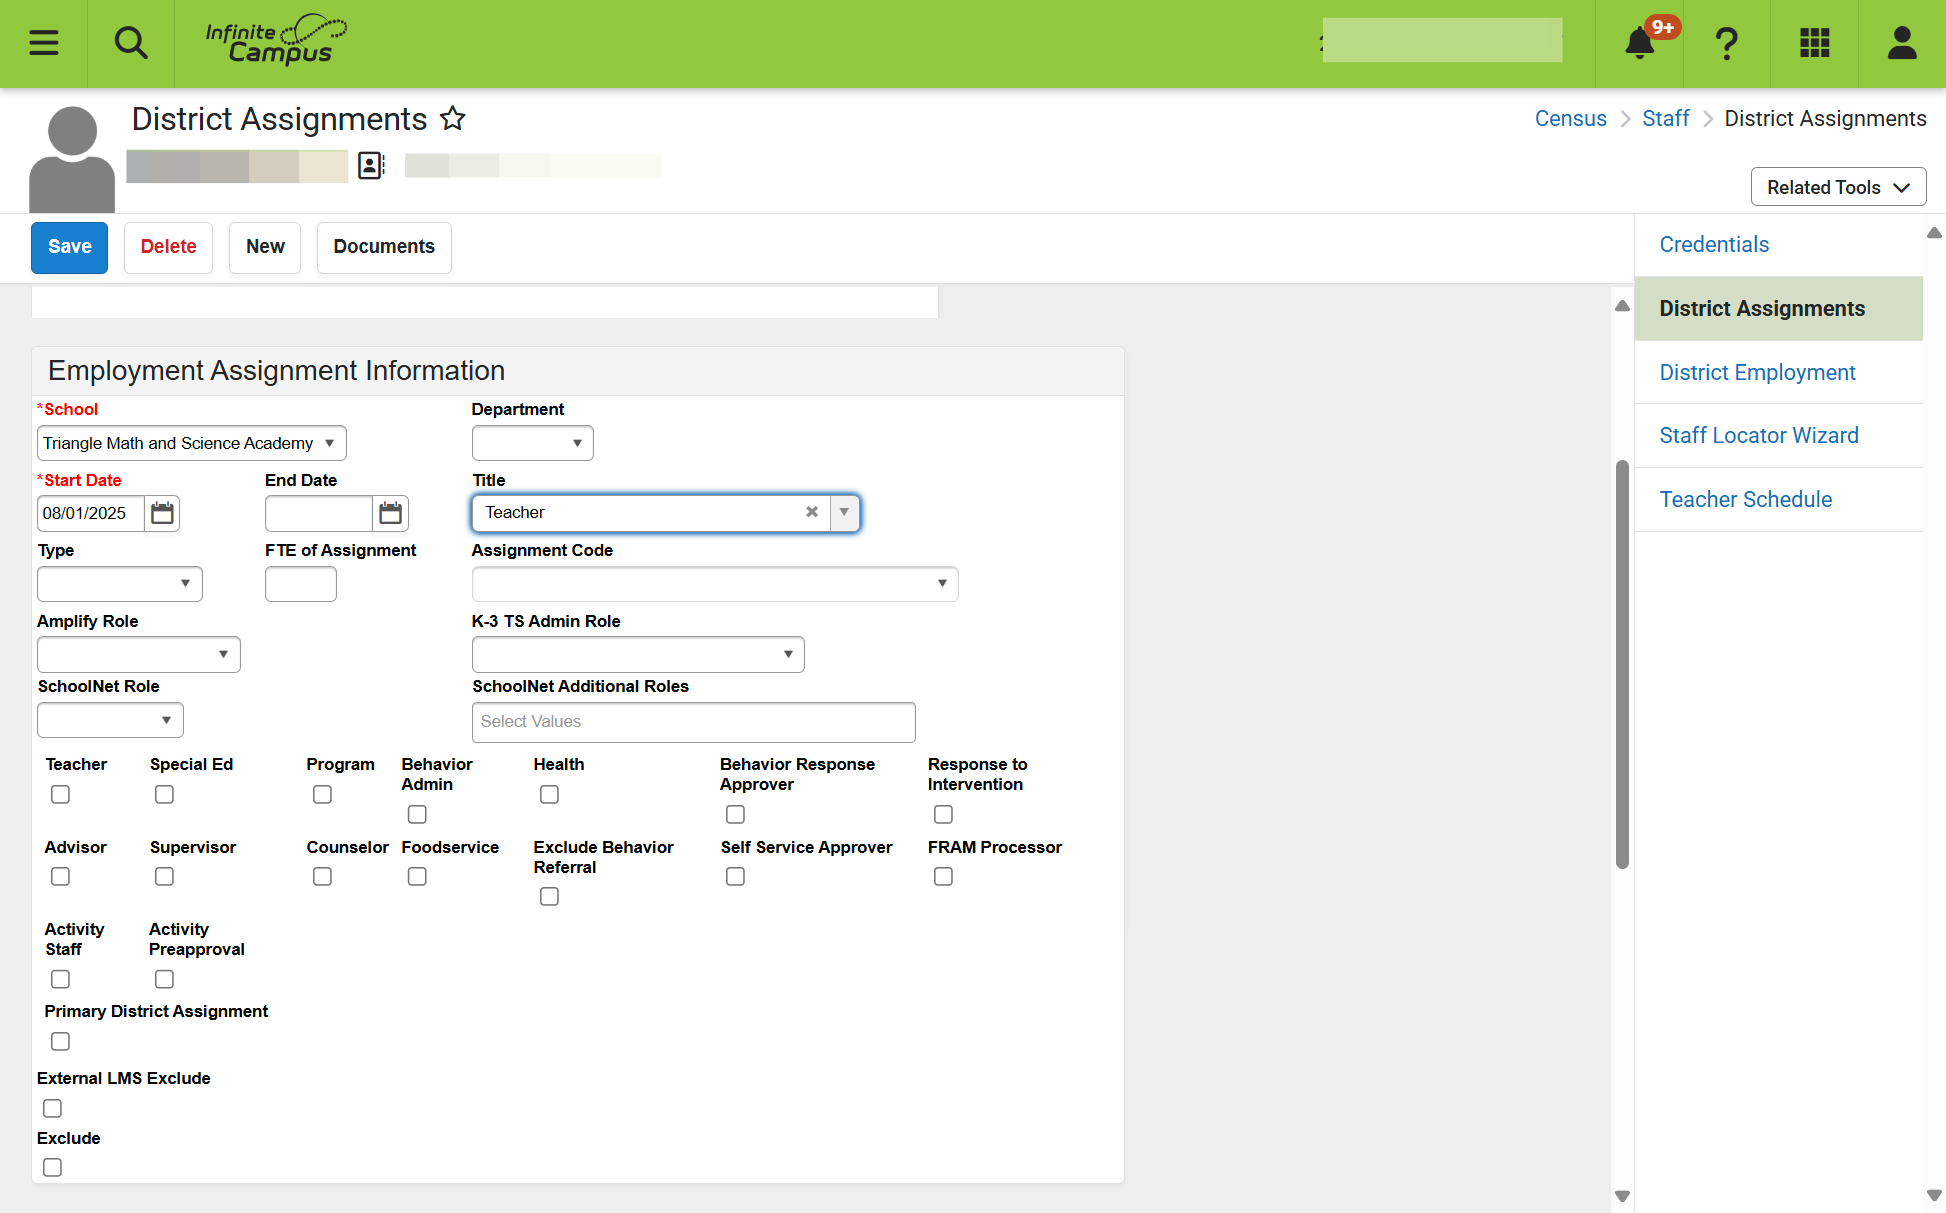
Task: Enable the FRAM Processor checkbox
Action: click(x=943, y=876)
